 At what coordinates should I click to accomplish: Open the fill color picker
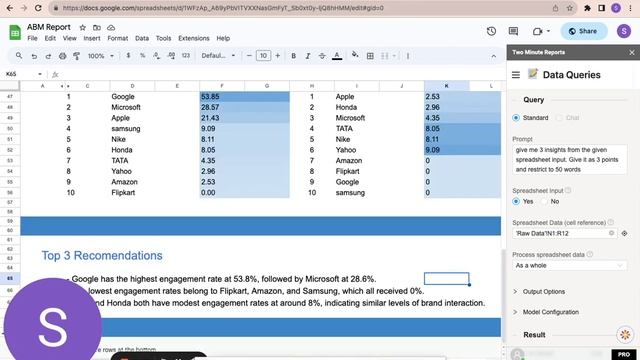(355, 55)
